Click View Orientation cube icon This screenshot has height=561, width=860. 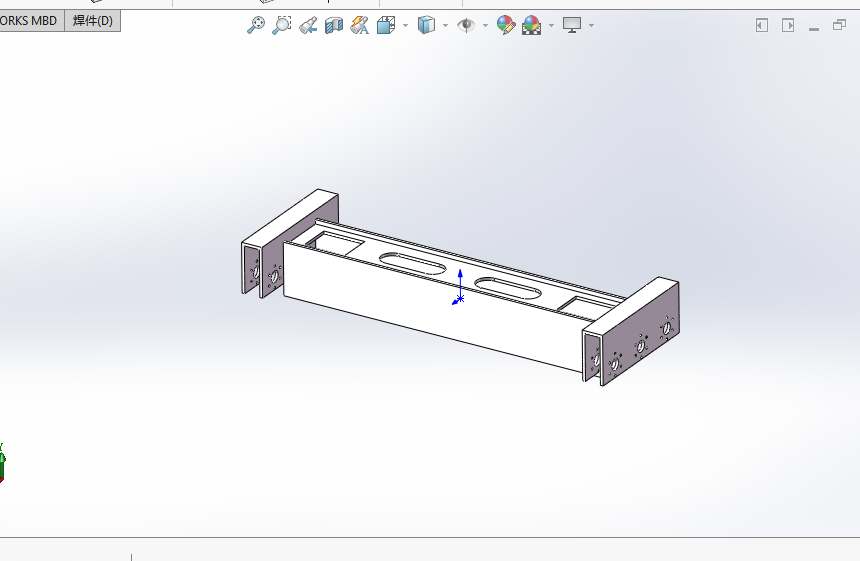click(386, 25)
